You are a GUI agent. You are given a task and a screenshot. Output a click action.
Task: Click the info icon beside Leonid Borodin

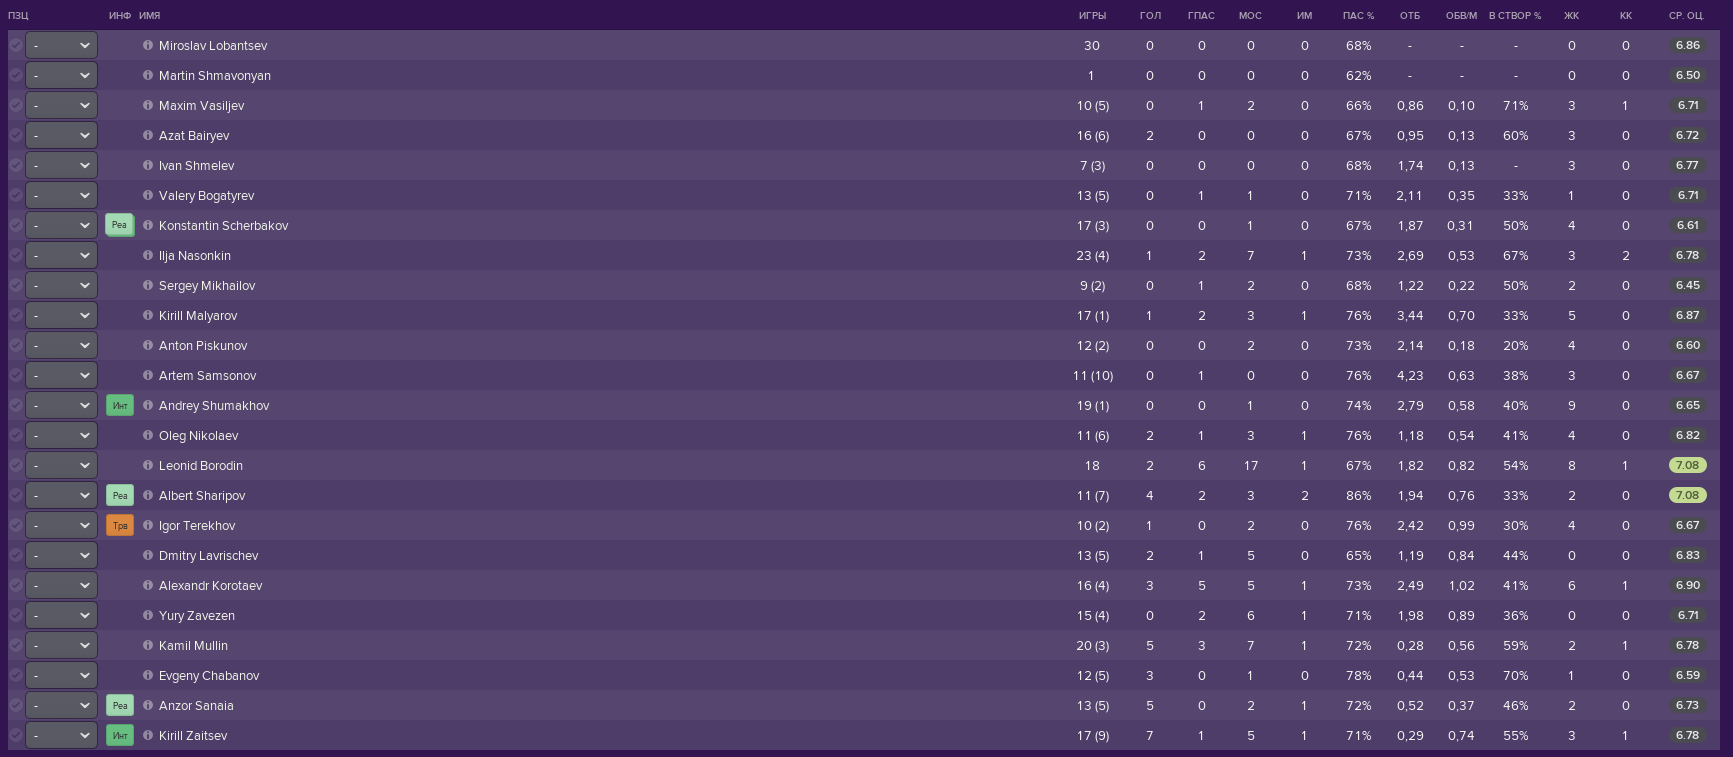(x=148, y=465)
